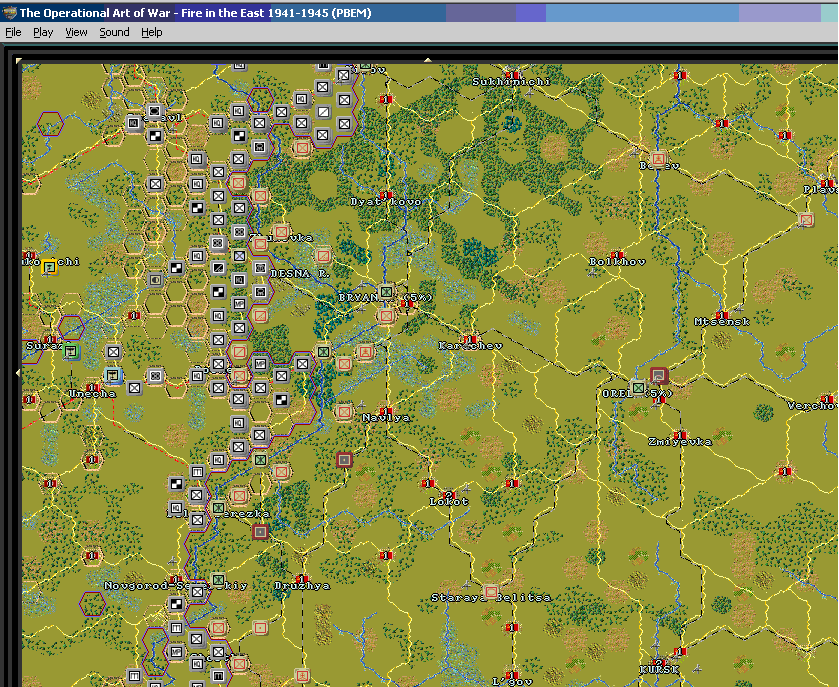Select the white slash-symbol German unit at top
The height and width of the screenshot is (687, 839).
[323, 111]
